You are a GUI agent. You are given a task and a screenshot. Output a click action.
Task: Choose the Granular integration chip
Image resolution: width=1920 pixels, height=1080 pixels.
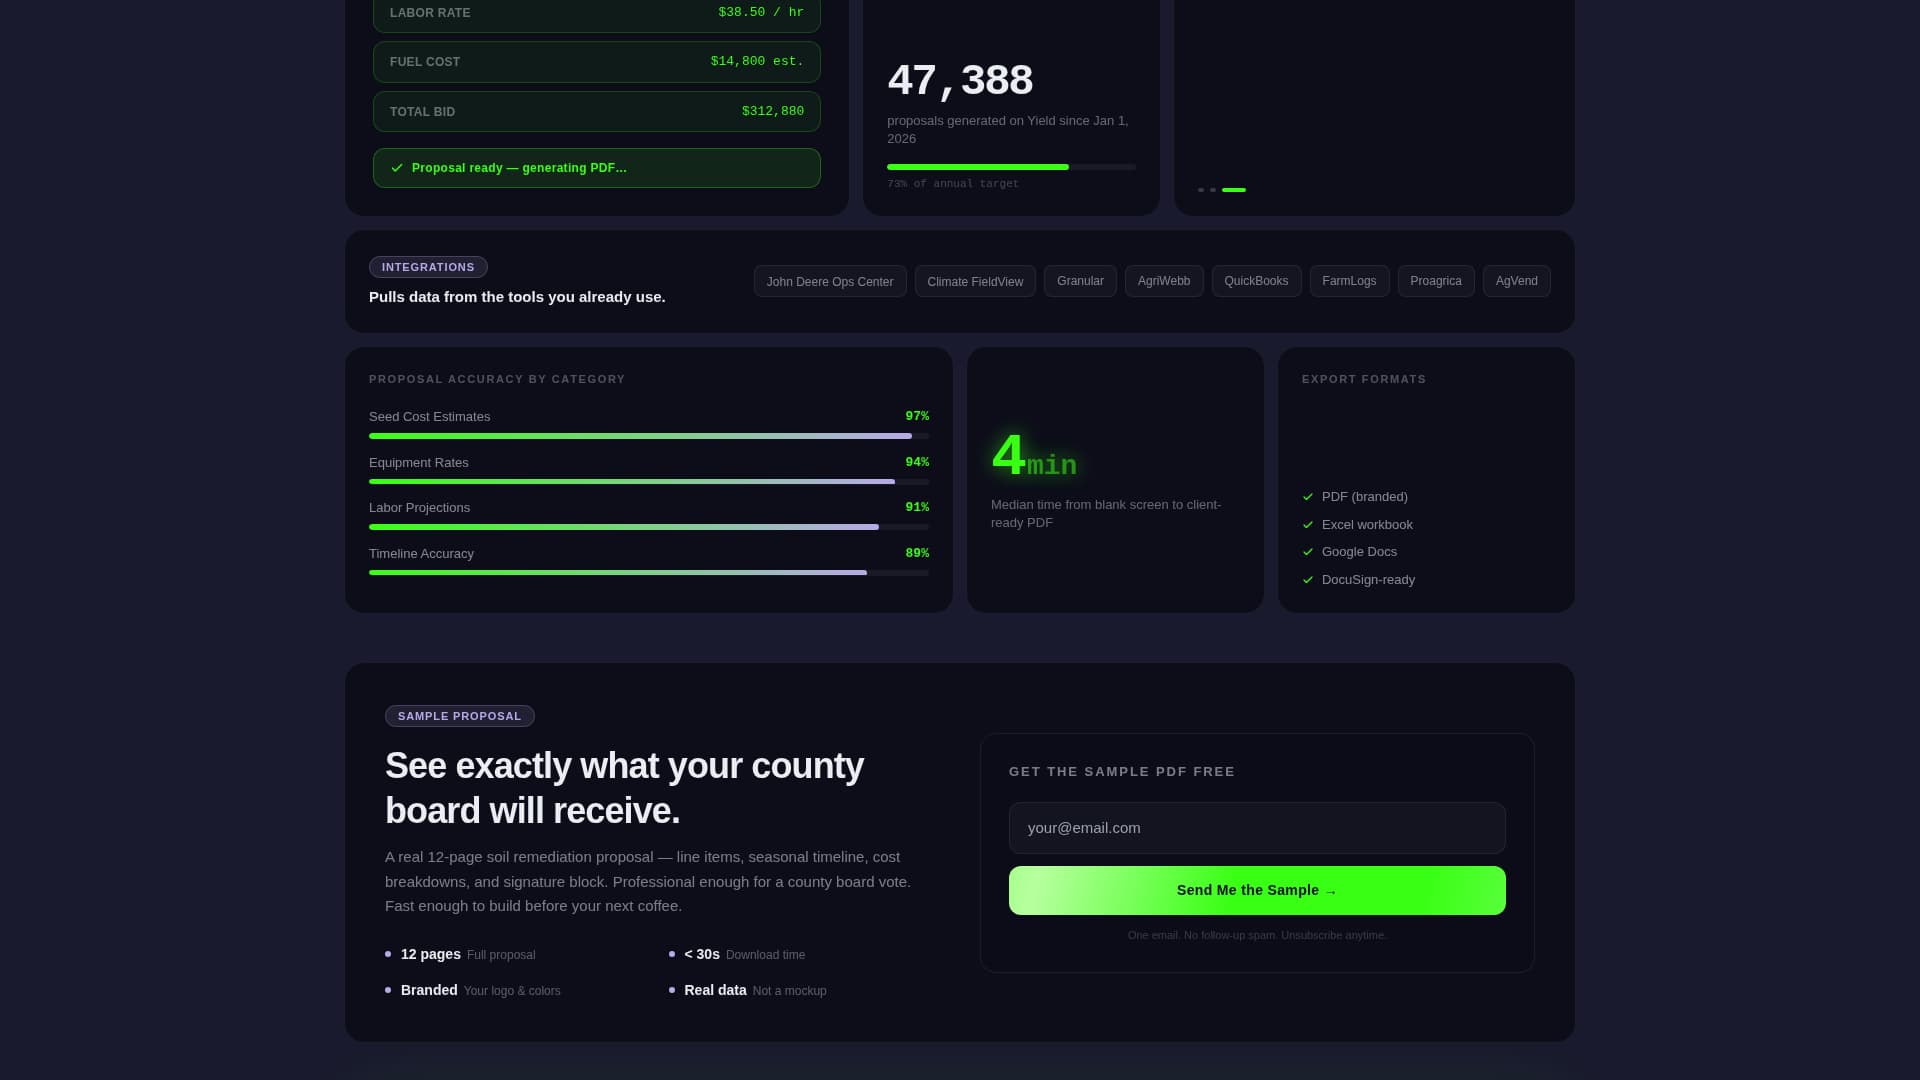[1080, 281]
